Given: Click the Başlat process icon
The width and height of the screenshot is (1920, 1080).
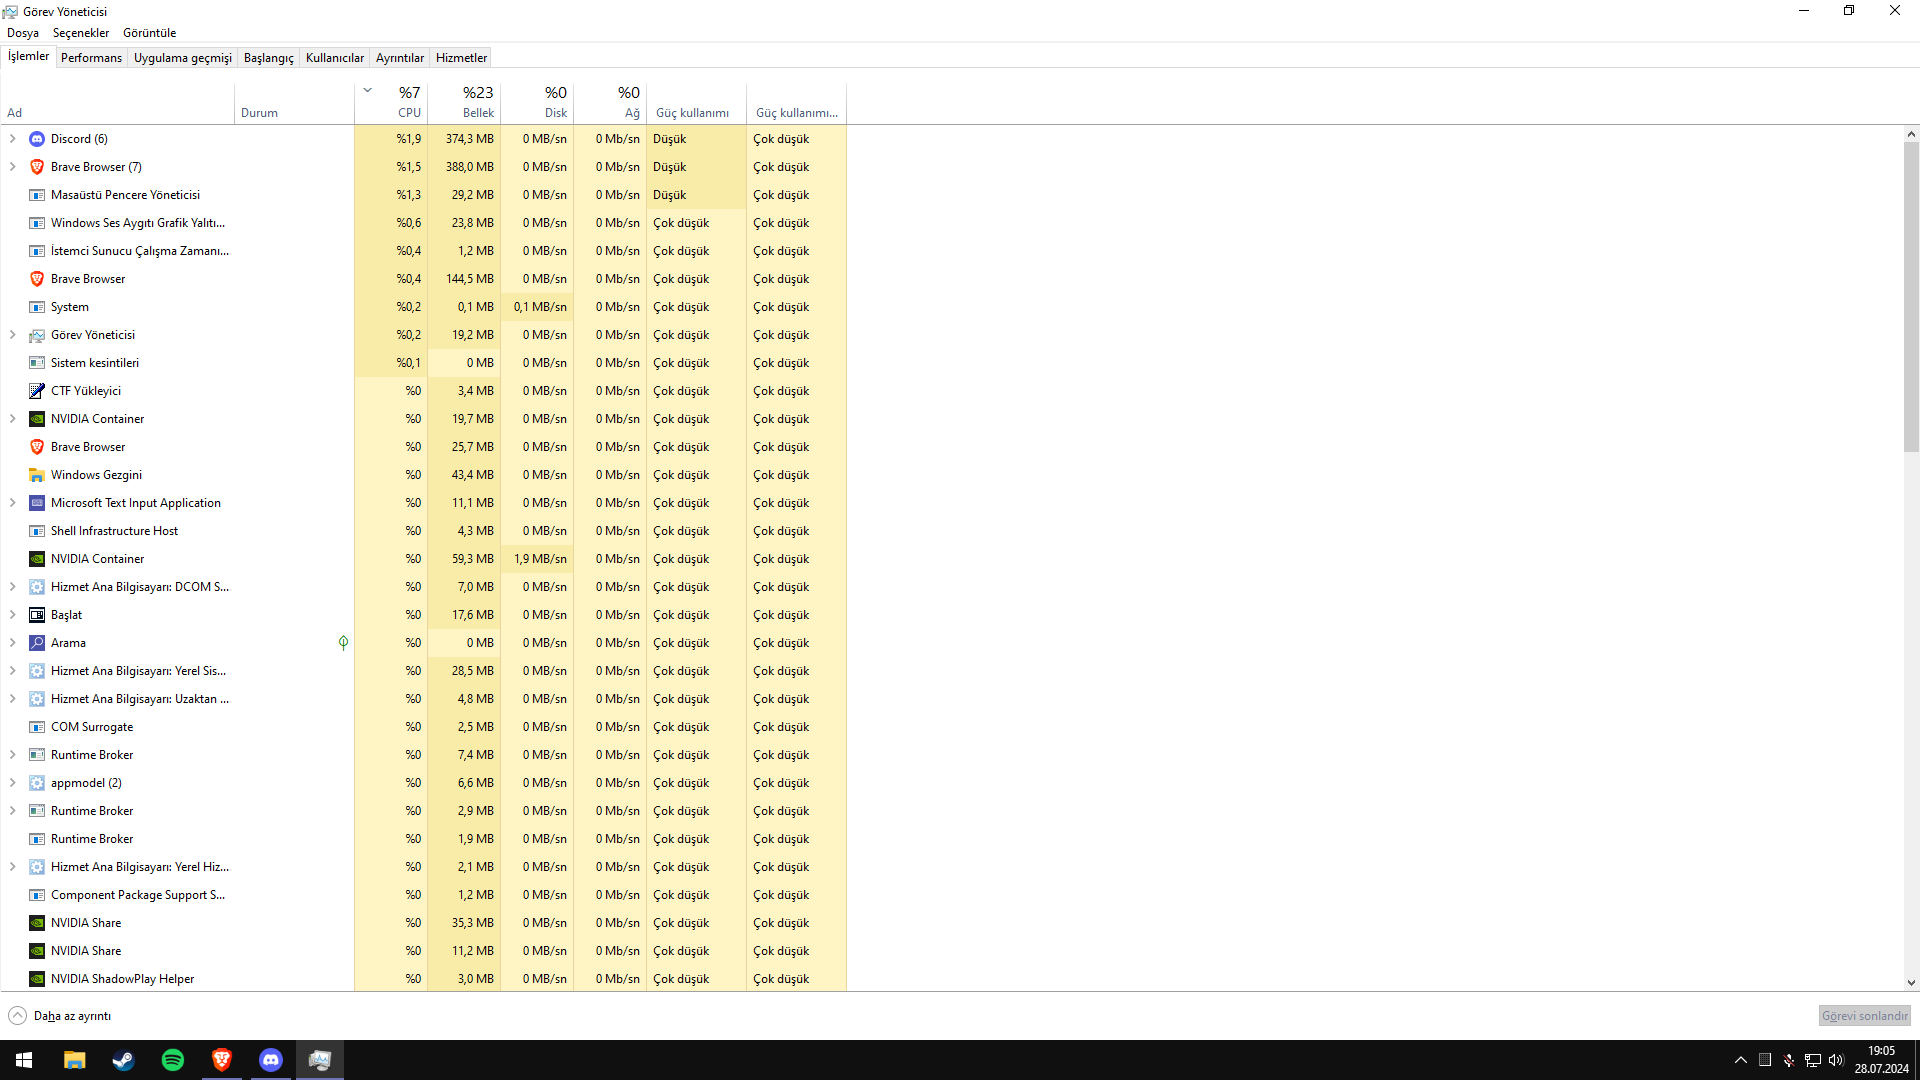Looking at the screenshot, I should [x=37, y=615].
